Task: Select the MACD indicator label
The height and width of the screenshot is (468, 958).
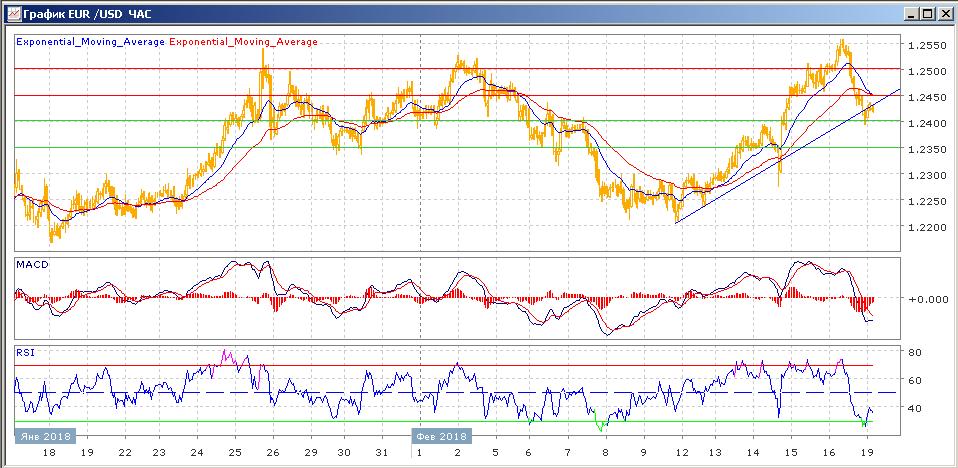Action: (31, 265)
